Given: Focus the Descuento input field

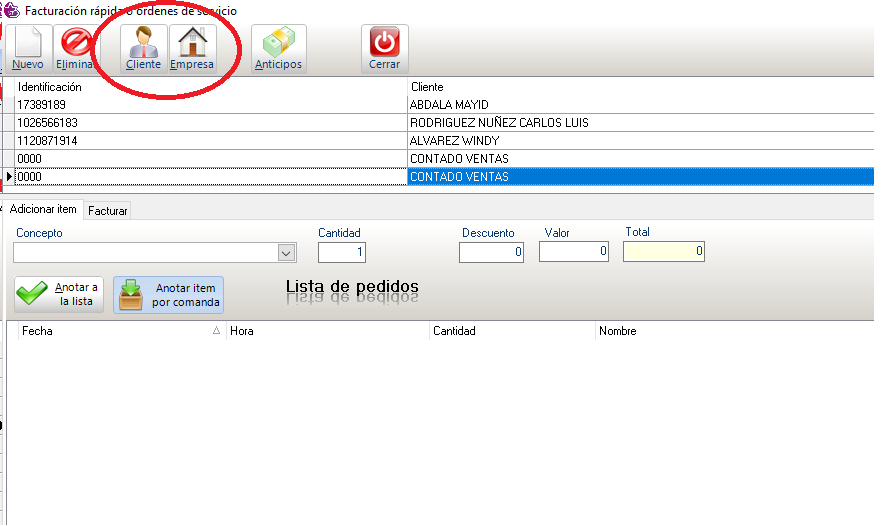Looking at the screenshot, I should (491, 252).
